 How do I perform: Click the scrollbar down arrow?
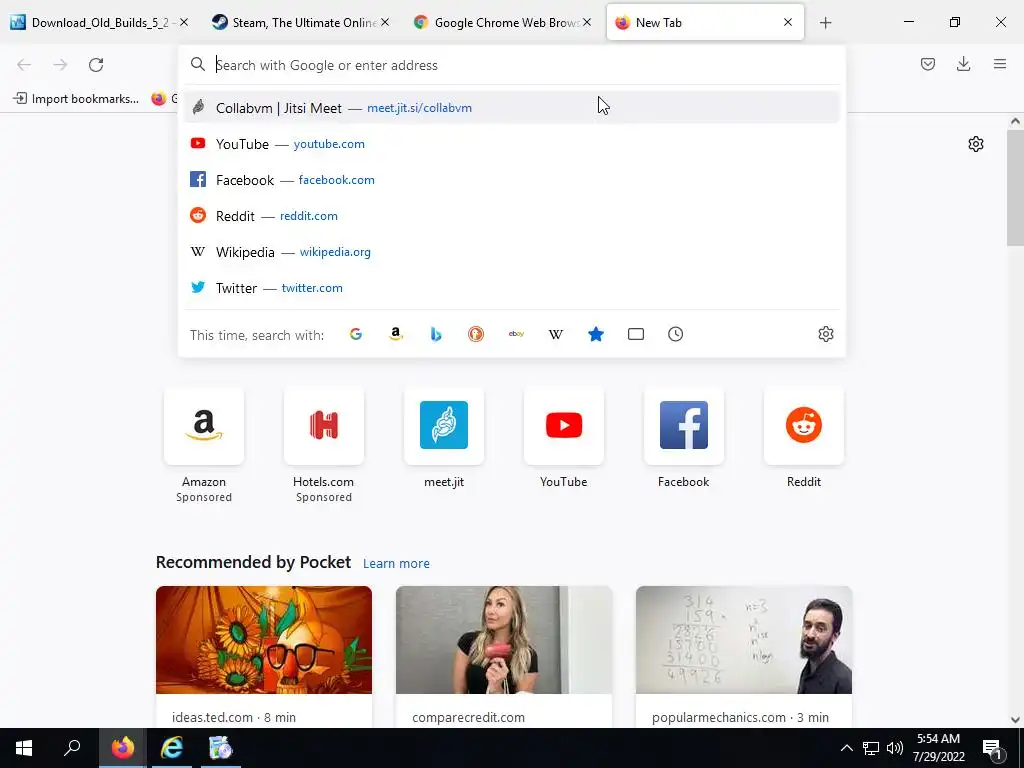coord(1015,720)
